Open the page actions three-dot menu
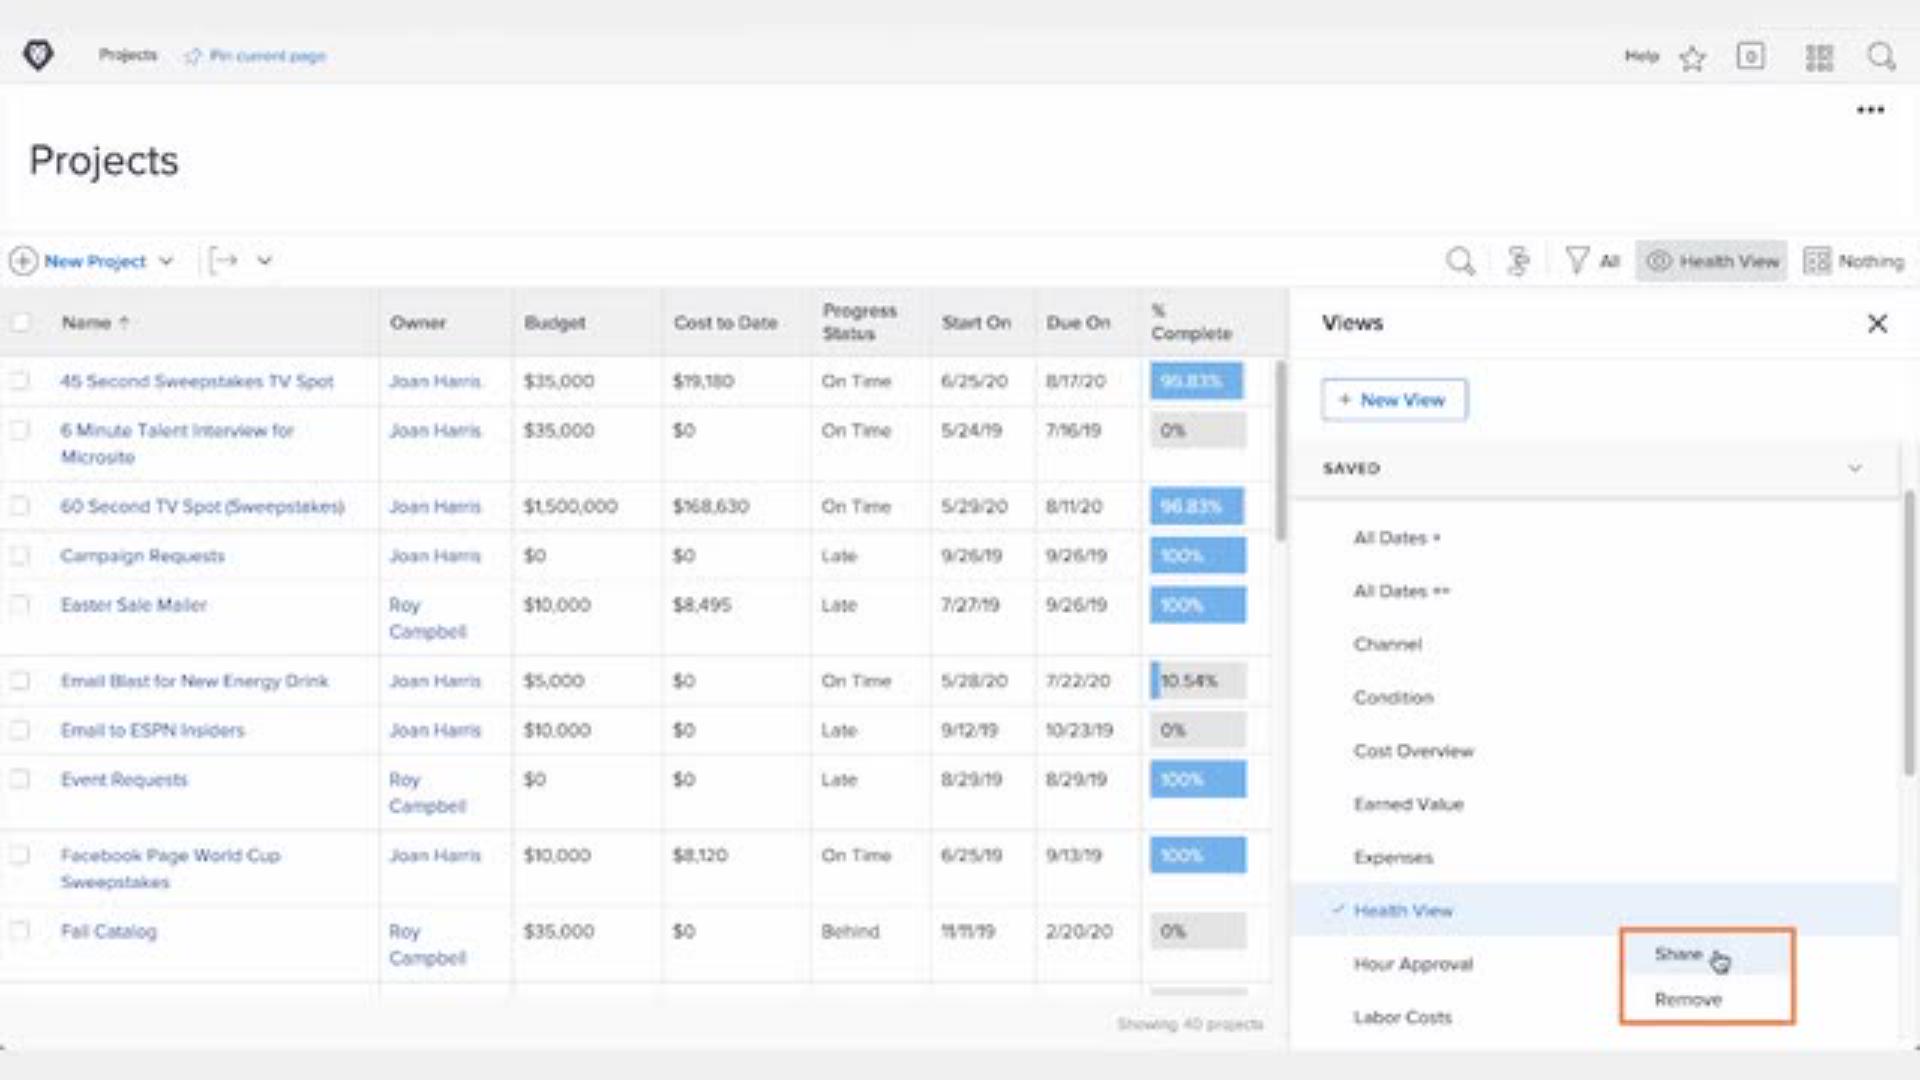1920x1080 pixels. [1870, 110]
